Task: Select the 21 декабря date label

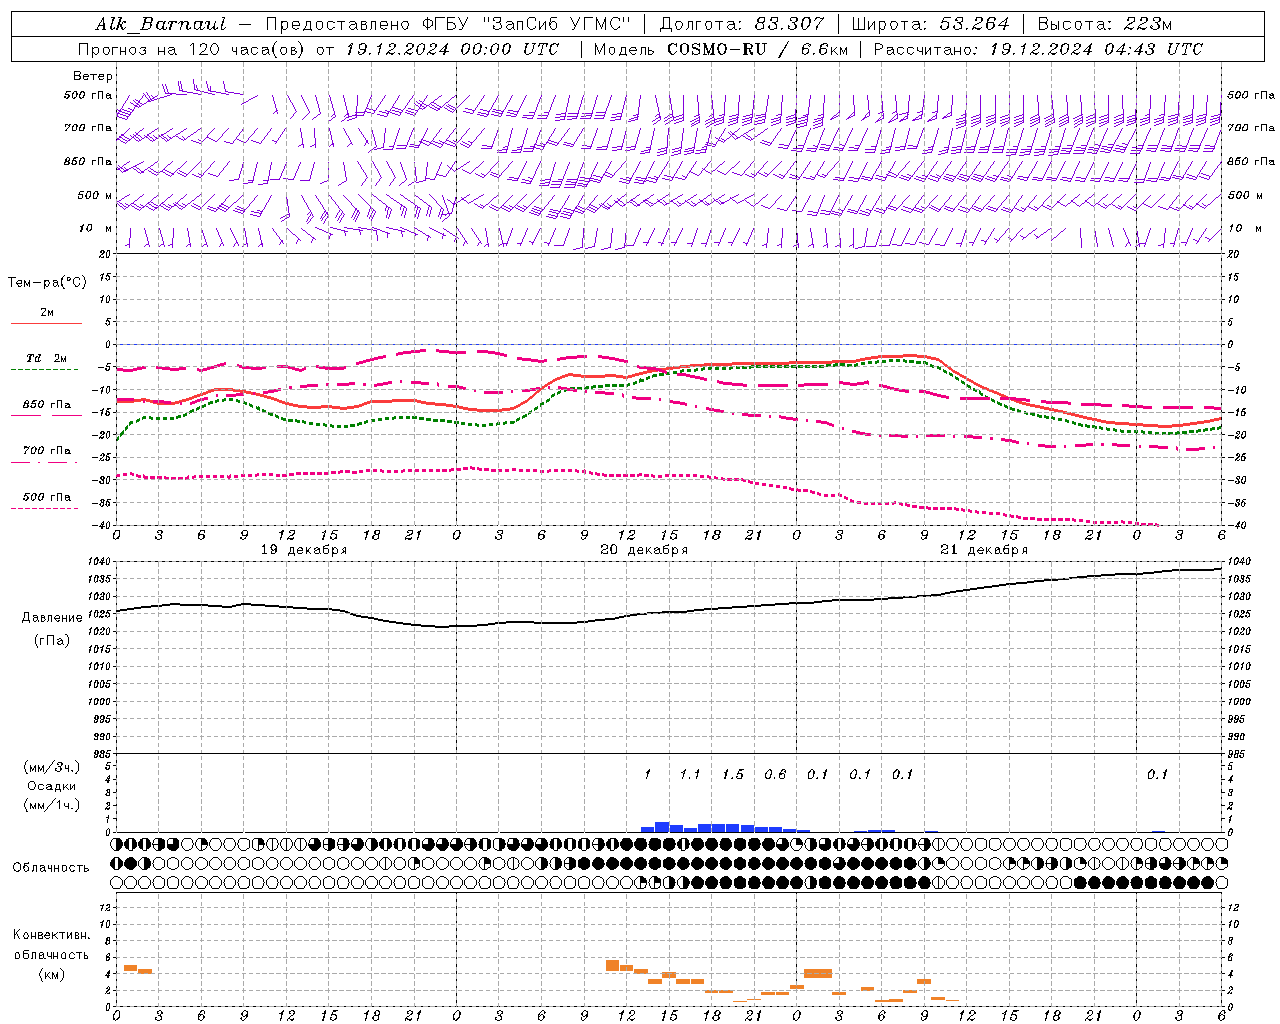Action: [984, 550]
